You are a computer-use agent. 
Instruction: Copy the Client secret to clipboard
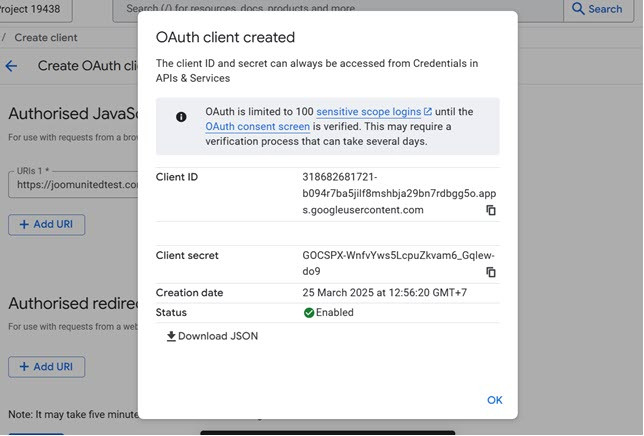tap(491, 272)
